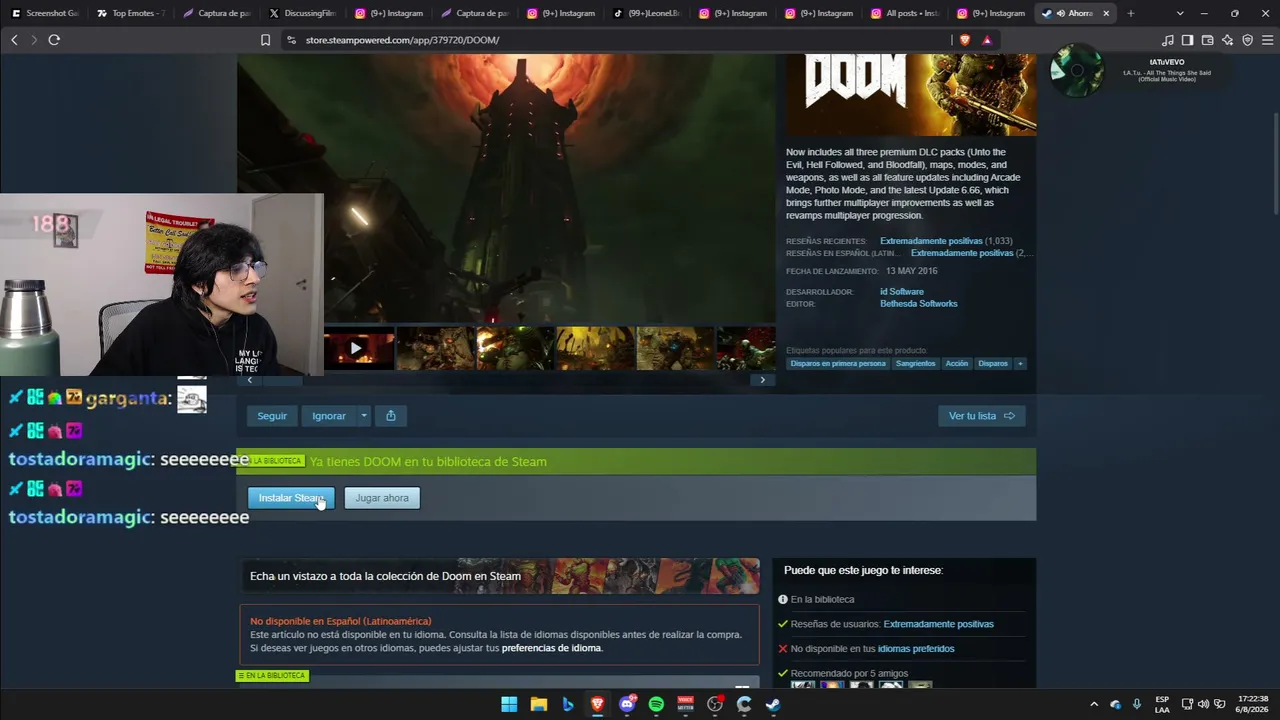Open Ver tu lista wishlist button
The image size is (1280, 720).
pyautogui.click(x=981, y=416)
